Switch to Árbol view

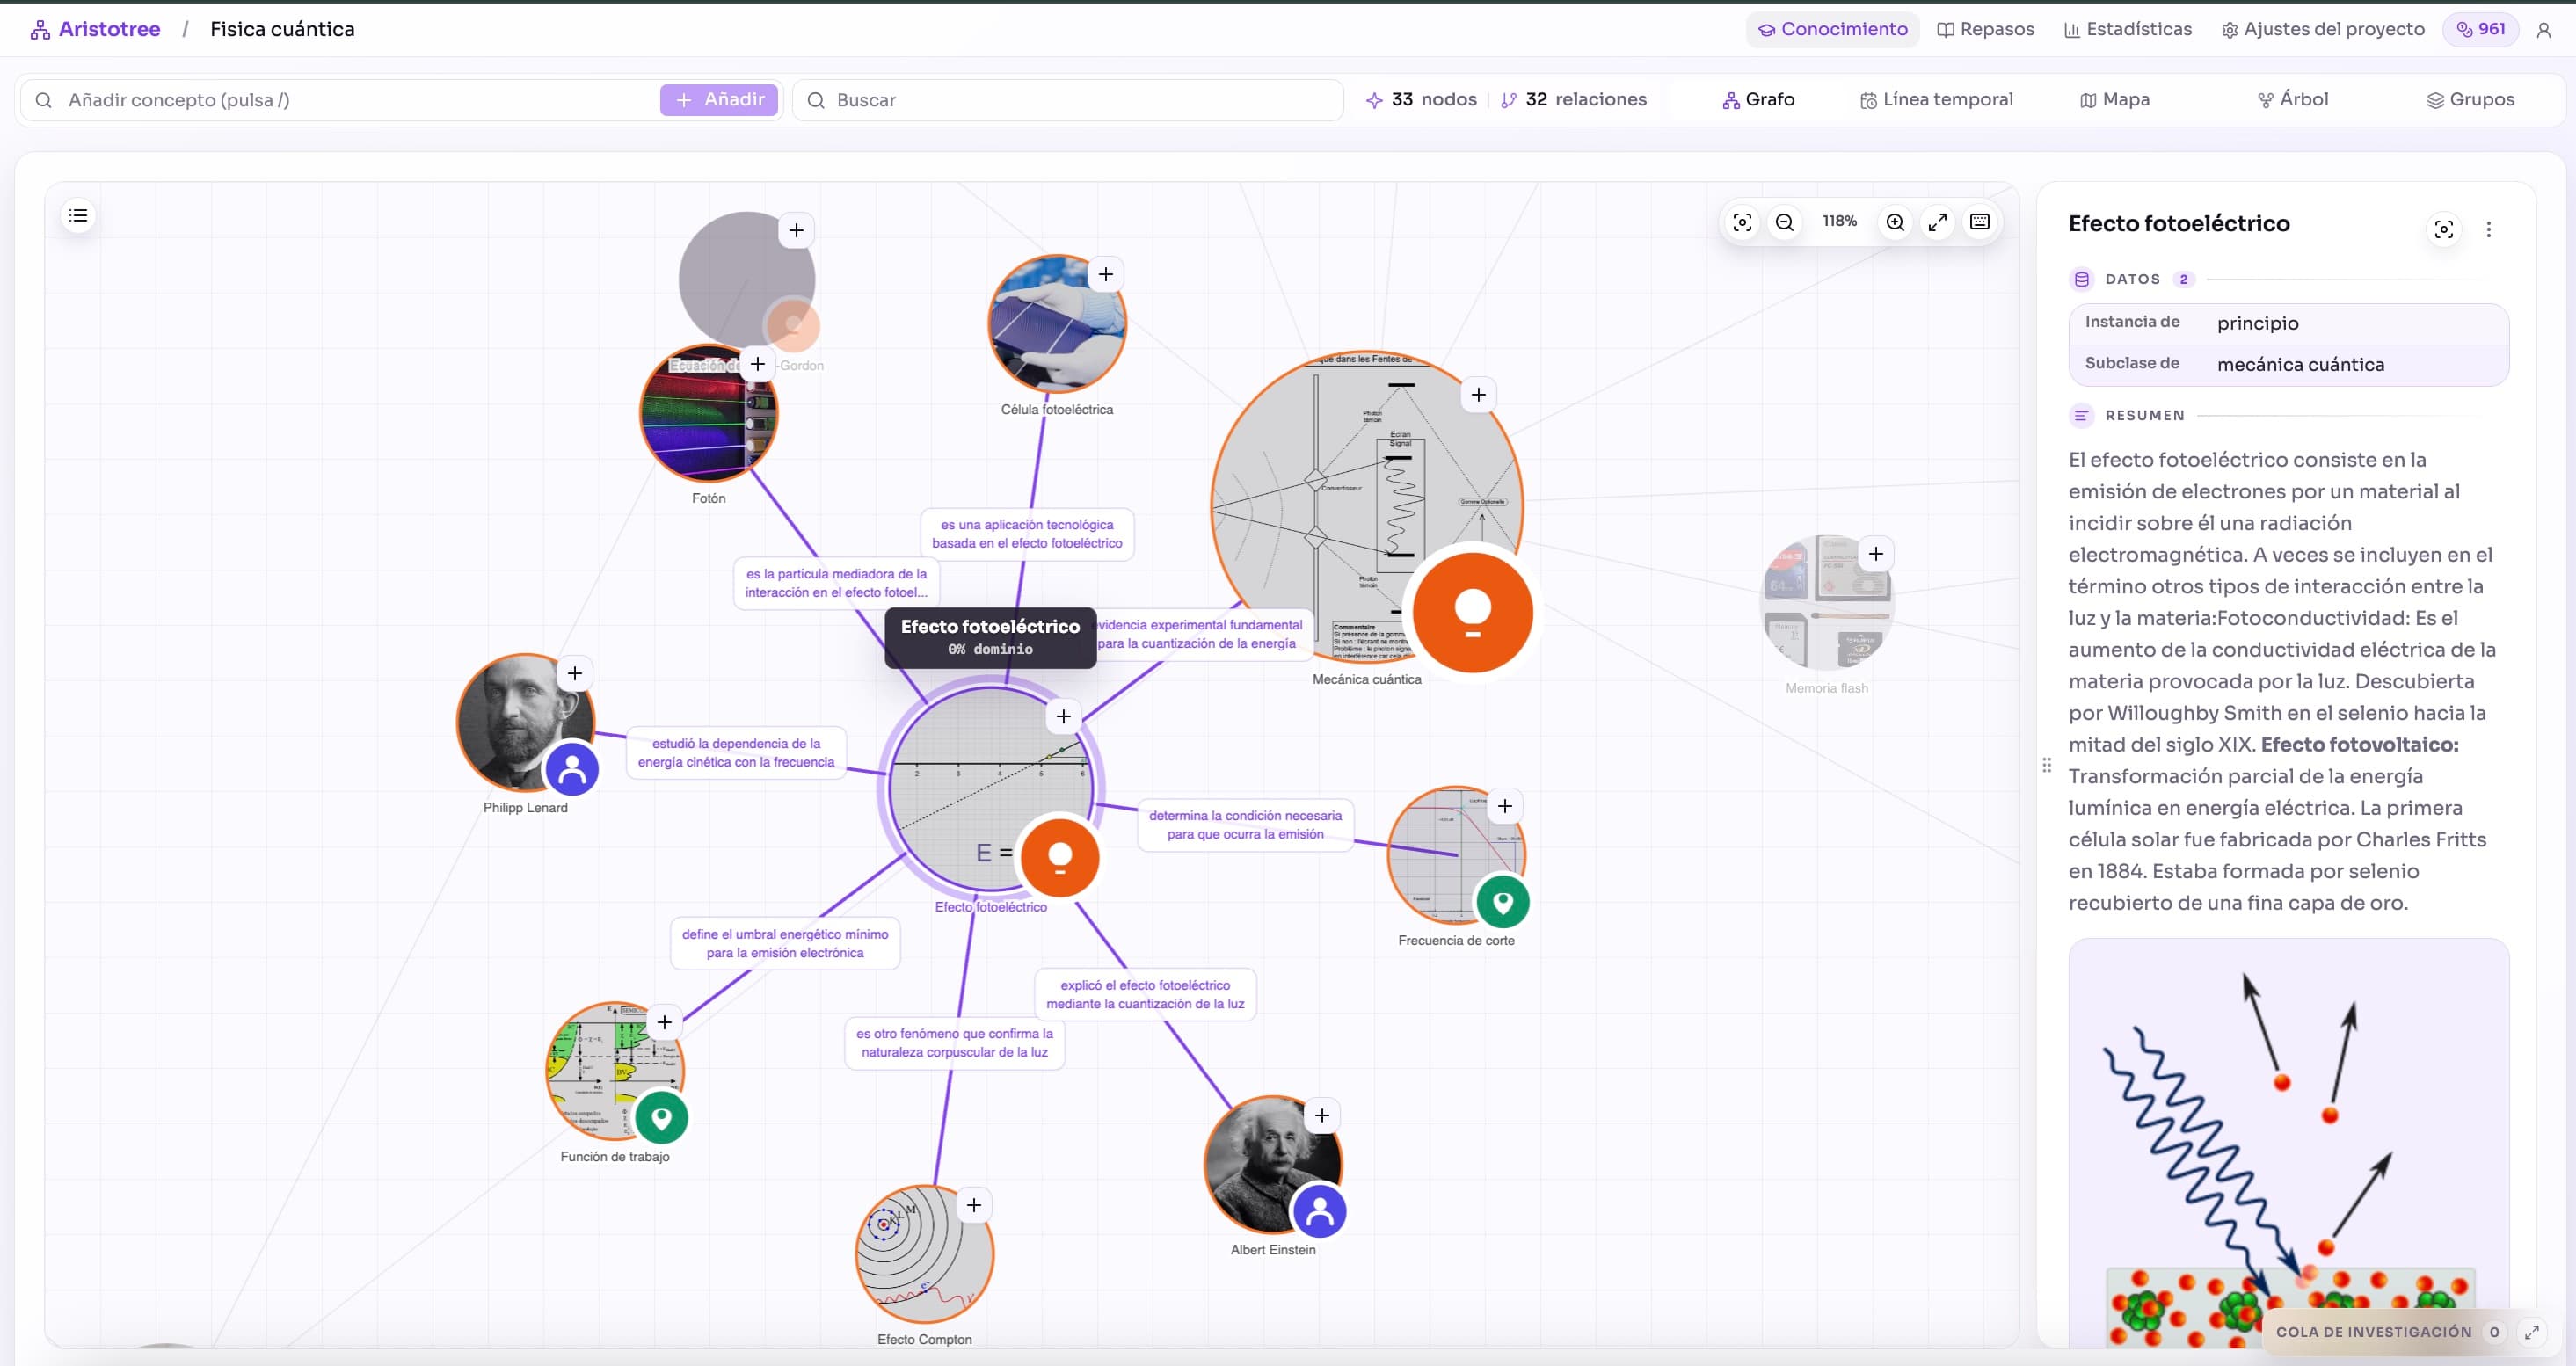pos(2292,100)
